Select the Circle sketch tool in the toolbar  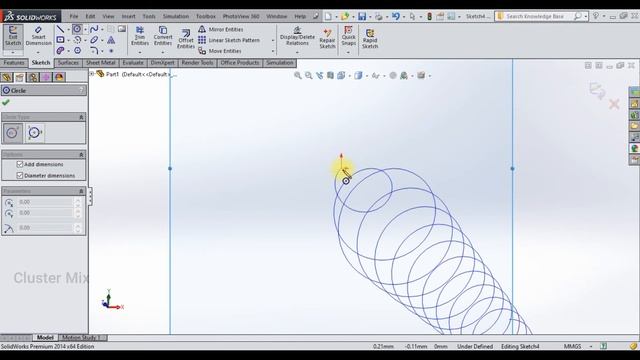(x=77, y=29)
